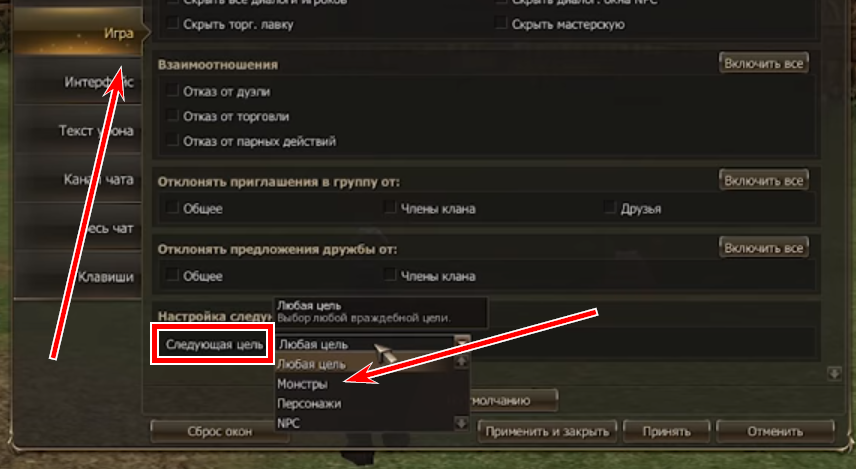Tick the Друзья group invite checkbox
Viewport: 856px width, 469px height.
pos(610,208)
